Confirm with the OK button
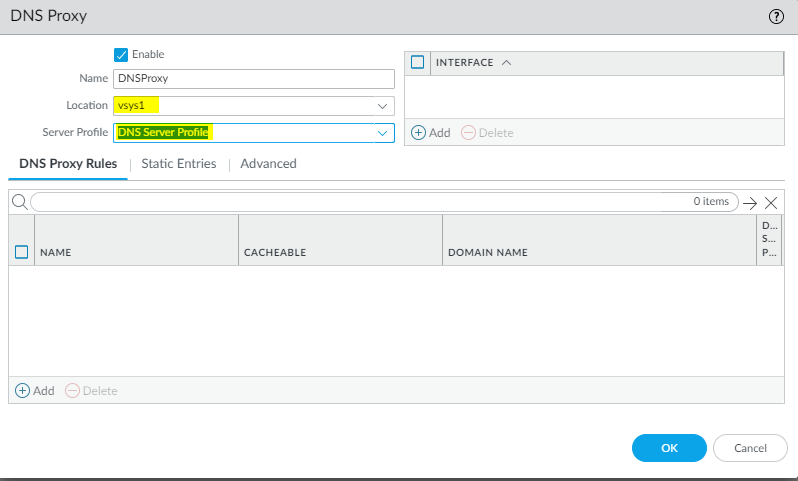The image size is (798, 481). click(x=669, y=448)
